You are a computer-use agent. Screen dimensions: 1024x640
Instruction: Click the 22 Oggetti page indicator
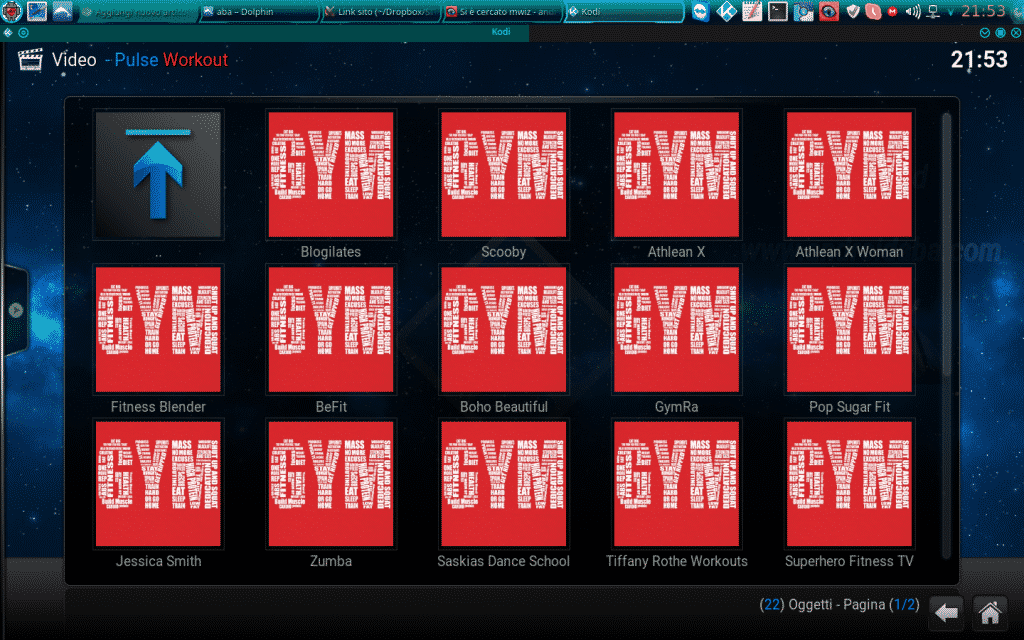(839, 605)
